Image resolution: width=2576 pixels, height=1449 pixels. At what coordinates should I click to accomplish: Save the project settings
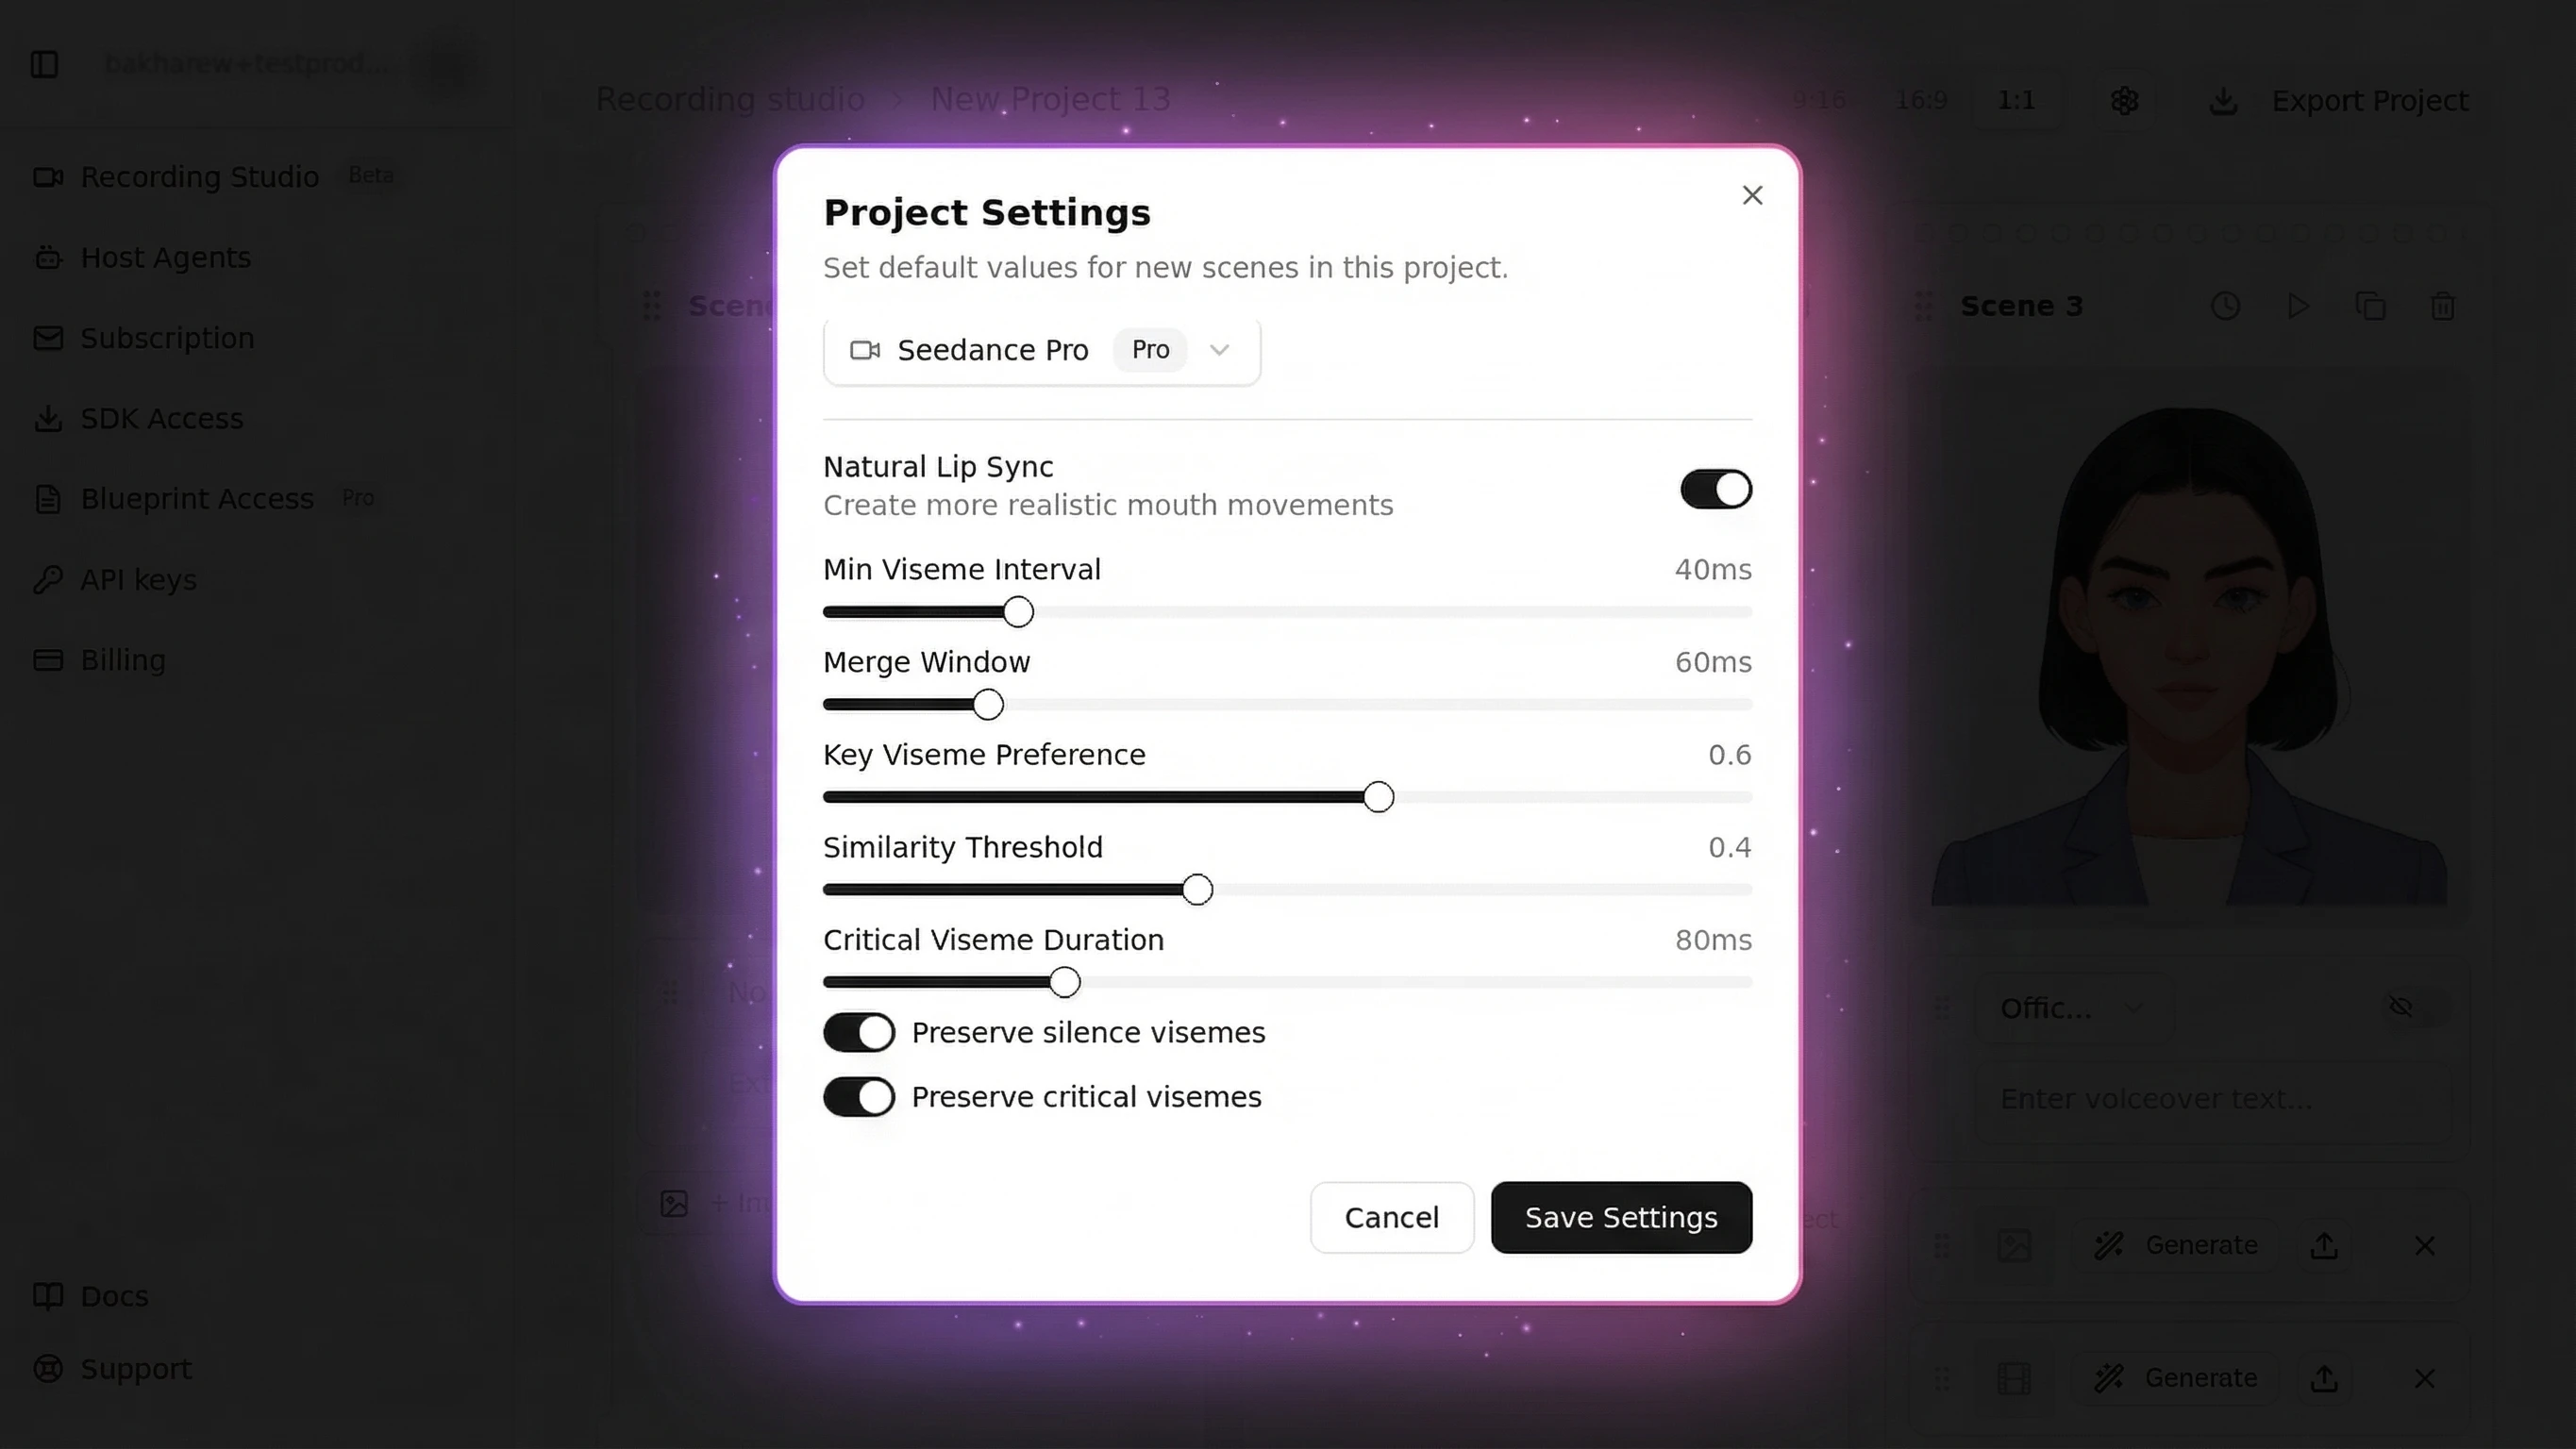pyautogui.click(x=1621, y=1217)
